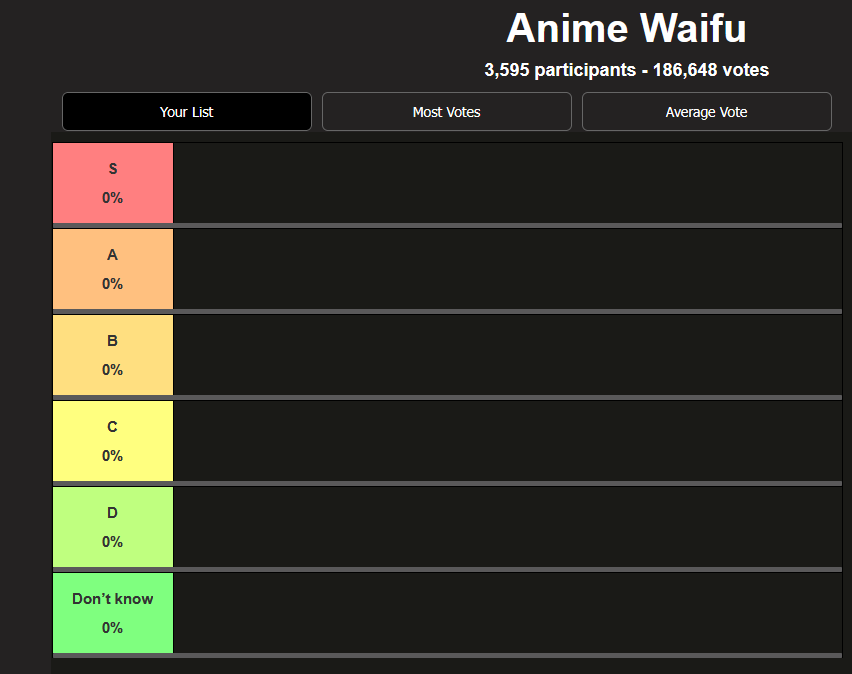Viewport: 852px width, 674px height.
Task: Click the 0% text under S tier
Action: pos(112,198)
